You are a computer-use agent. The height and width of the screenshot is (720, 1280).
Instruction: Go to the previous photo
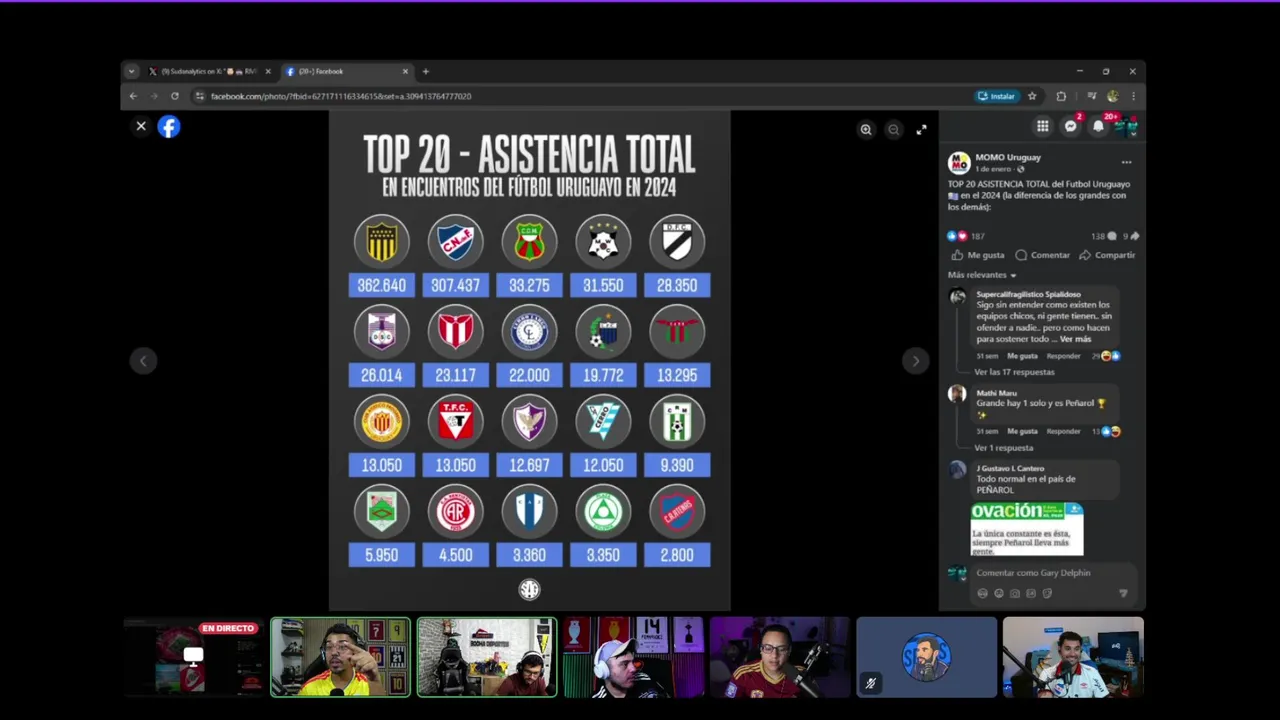[x=143, y=361]
